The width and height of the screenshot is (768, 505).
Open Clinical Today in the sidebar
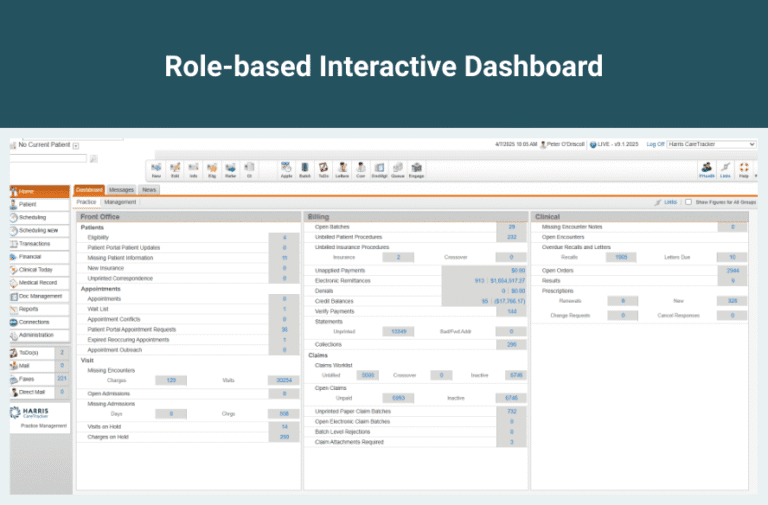click(40, 269)
